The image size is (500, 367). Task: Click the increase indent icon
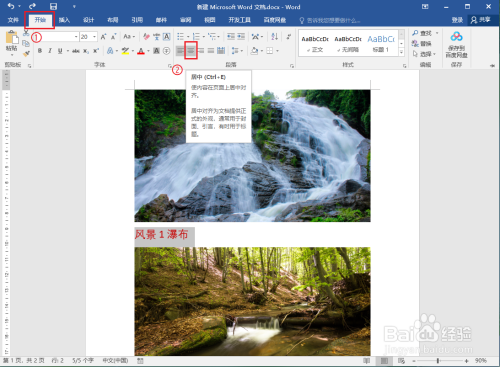[x=241, y=36]
